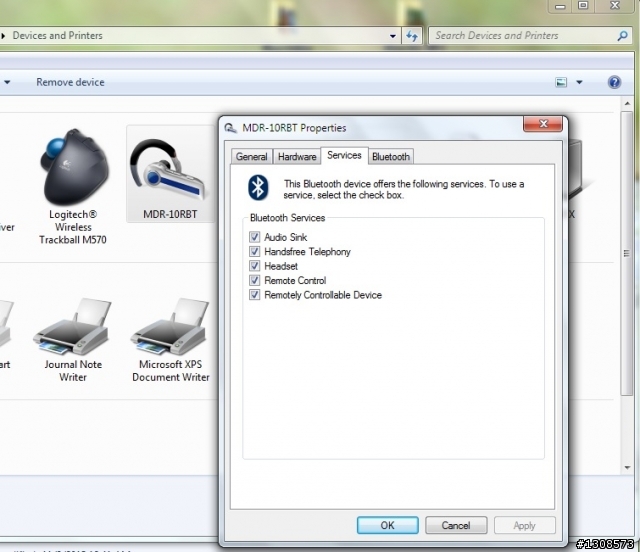Viewport: 640px width, 552px height.
Task: Toggle the Headset service checkbox
Action: tap(254, 266)
